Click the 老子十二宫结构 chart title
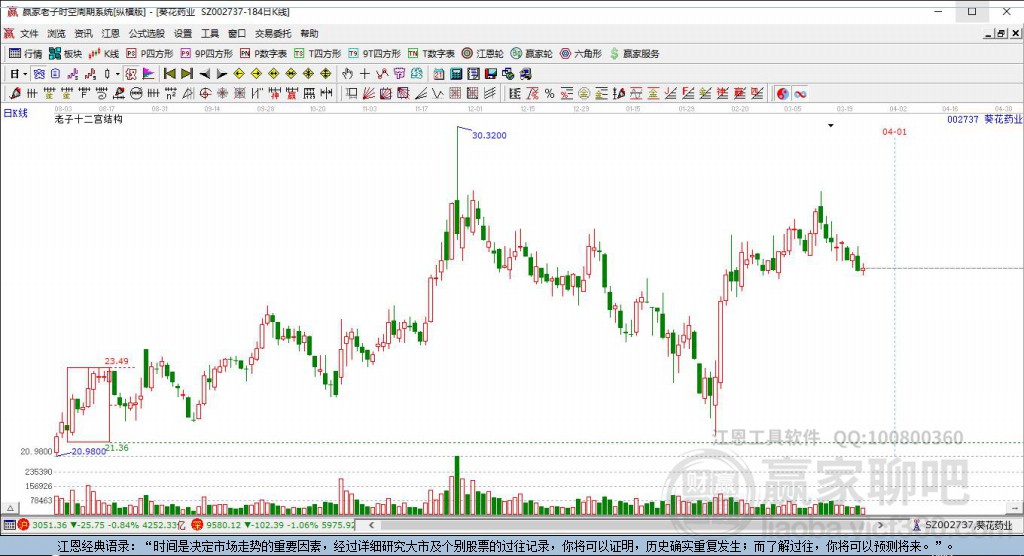1024x556 pixels. coord(88,119)
